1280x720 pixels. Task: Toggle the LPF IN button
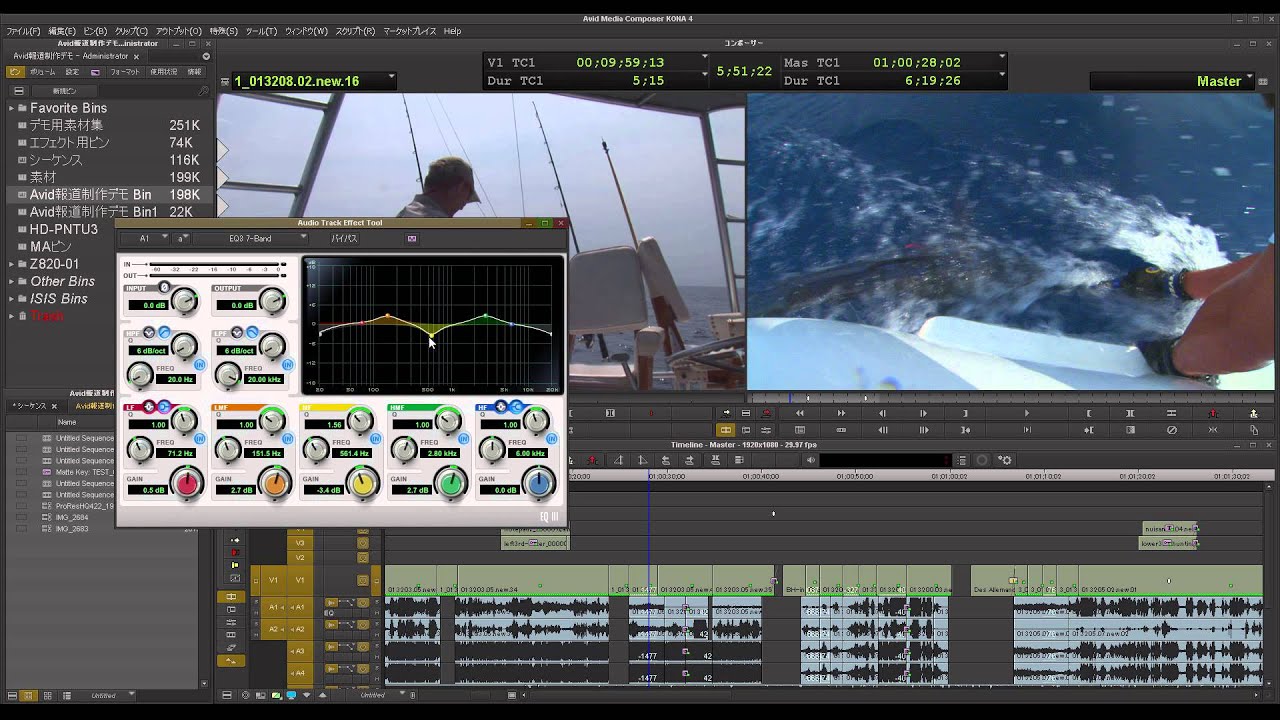(288, 364)
